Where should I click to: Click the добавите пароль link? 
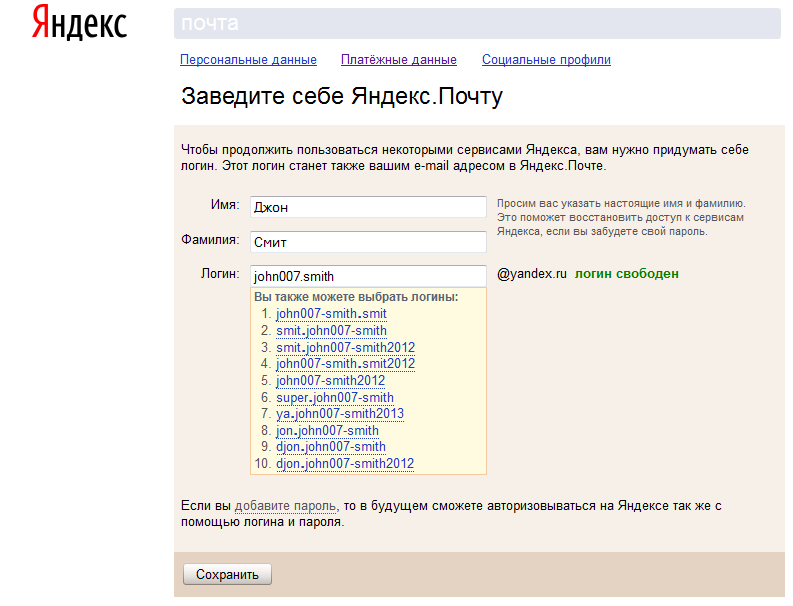[285, 506]
